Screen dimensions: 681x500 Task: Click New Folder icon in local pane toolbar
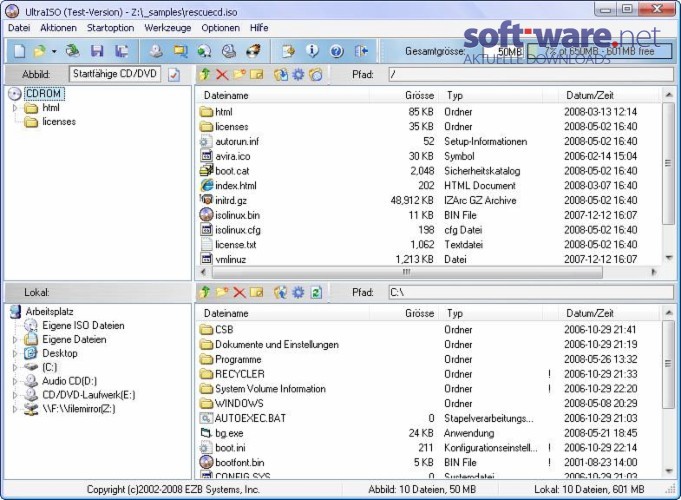coord(222,292)
